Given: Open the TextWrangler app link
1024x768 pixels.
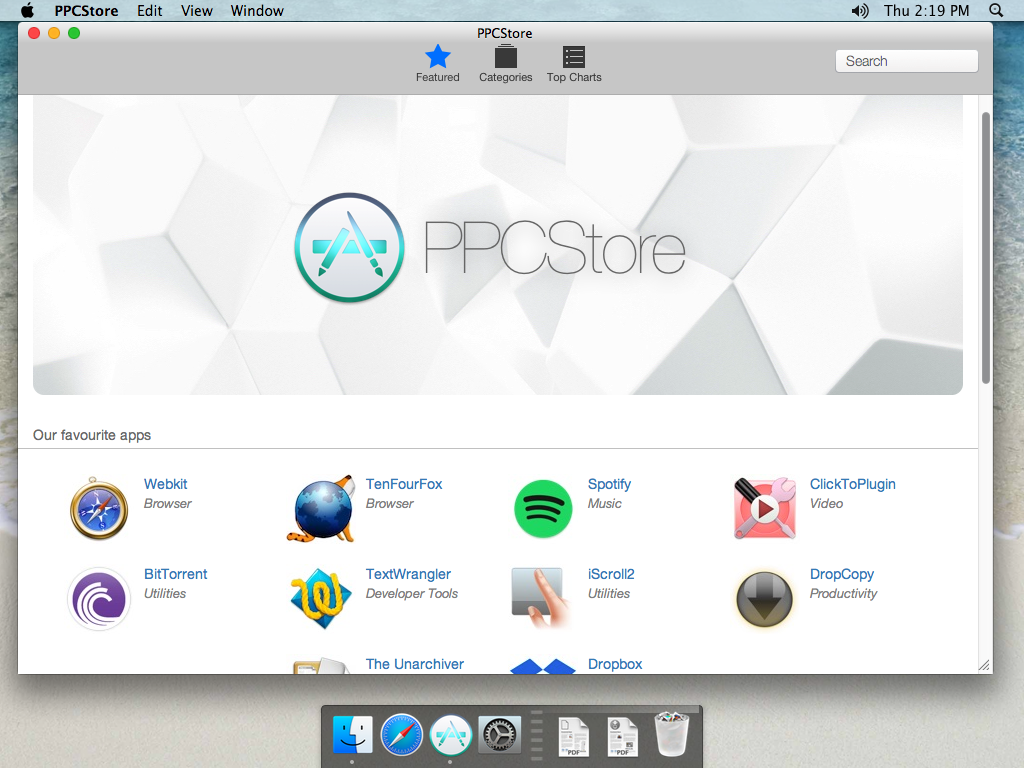Looking at the screenshot, I should click(x=408, y=574).
